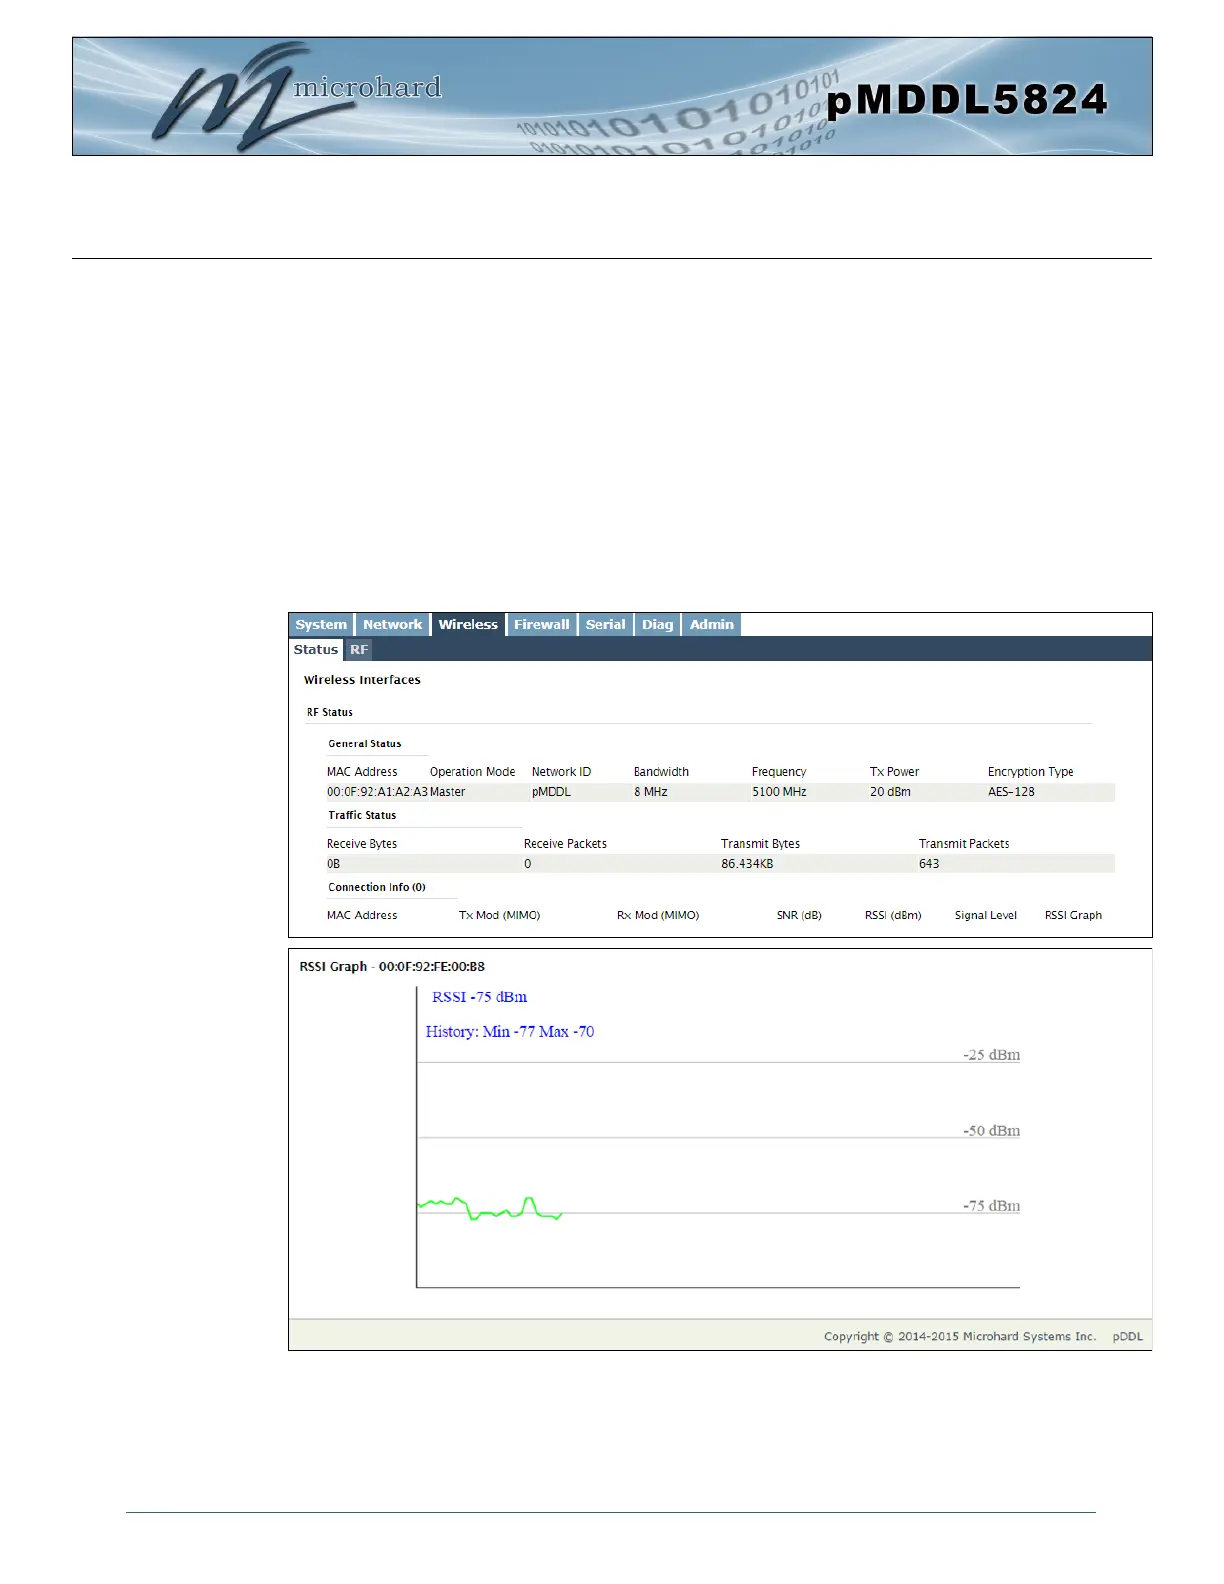Click the -75 dBm graph axis label
1224x1584 pixels.
coord(991,1206)
